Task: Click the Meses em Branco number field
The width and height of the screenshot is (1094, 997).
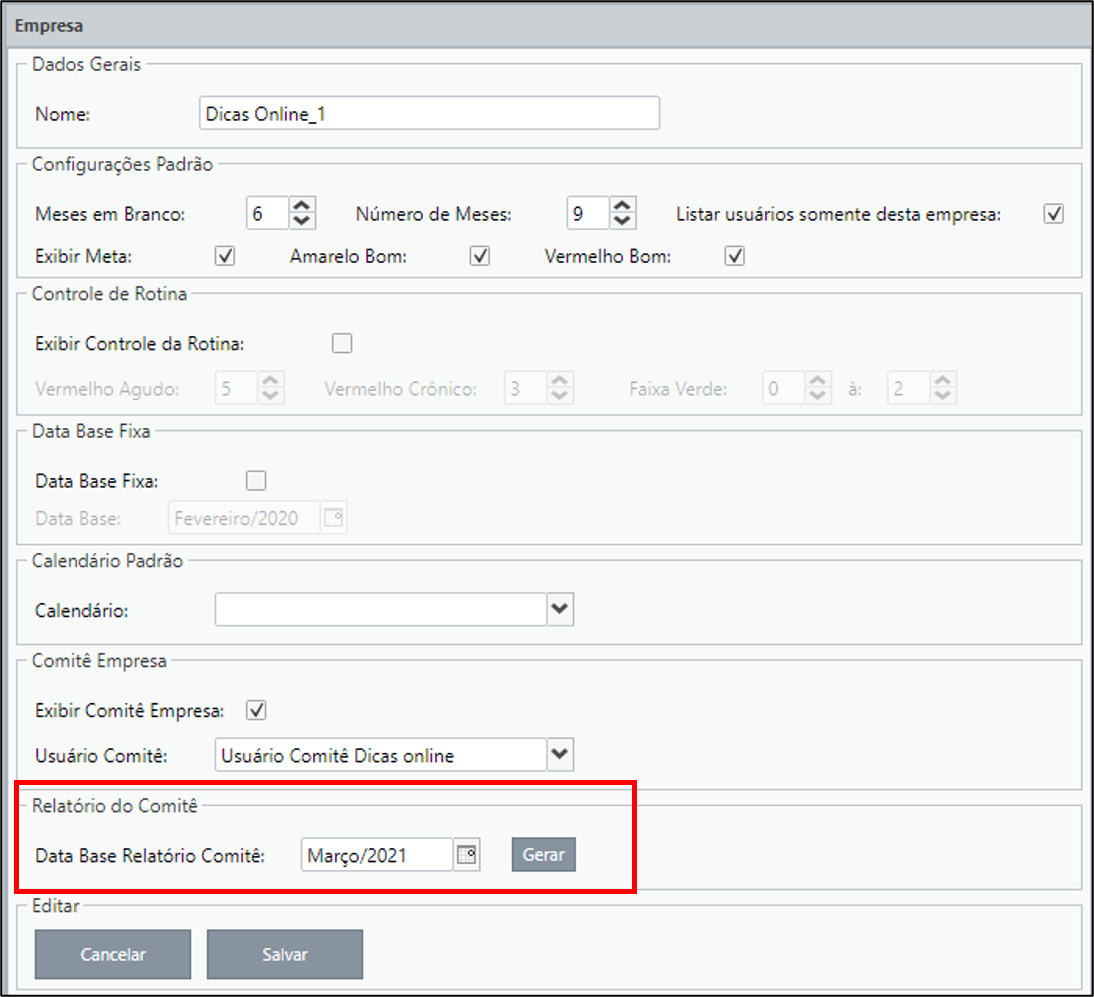Action: point(268,213)
